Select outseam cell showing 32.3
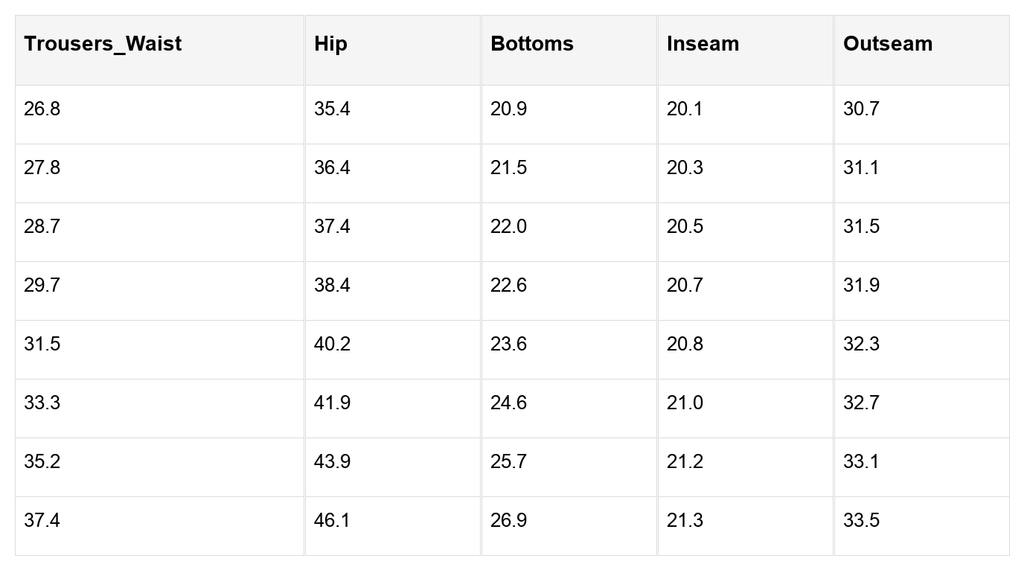Image resolution: width=1024 pixels, height=570 pixels. (x=921, y=350)
